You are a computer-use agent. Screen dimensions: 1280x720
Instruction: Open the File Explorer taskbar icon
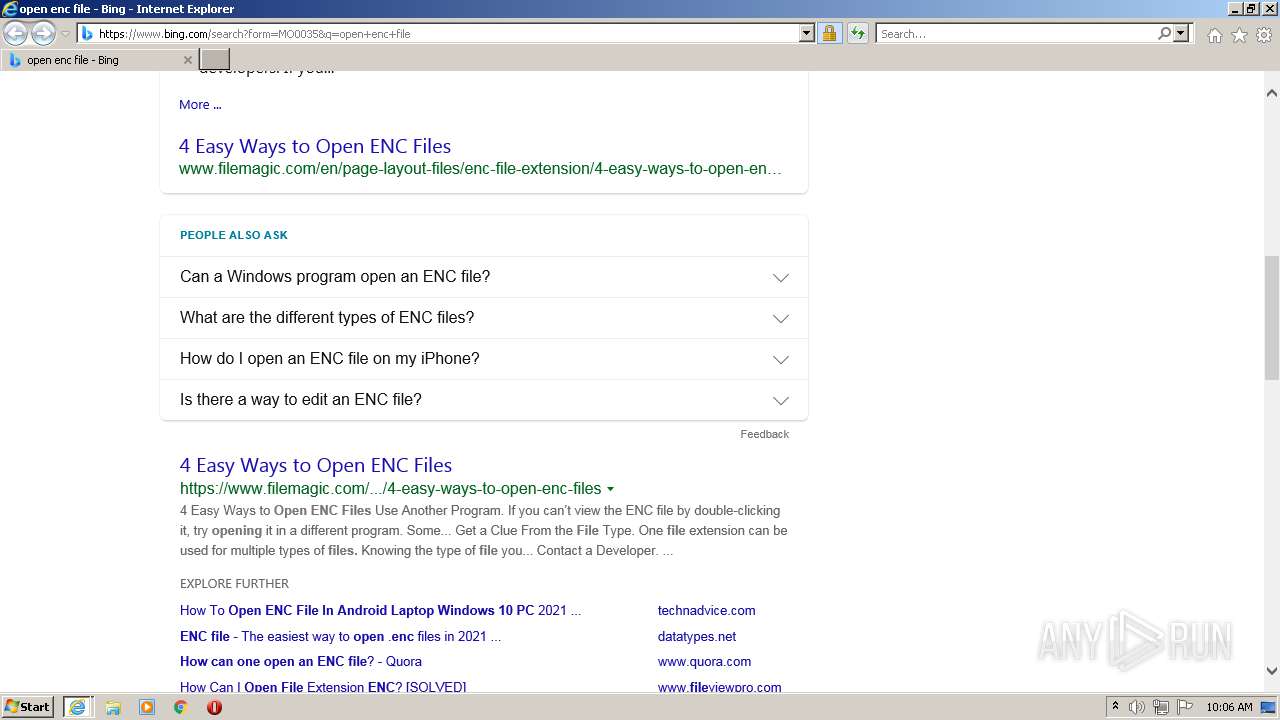[x=113, y=707]
